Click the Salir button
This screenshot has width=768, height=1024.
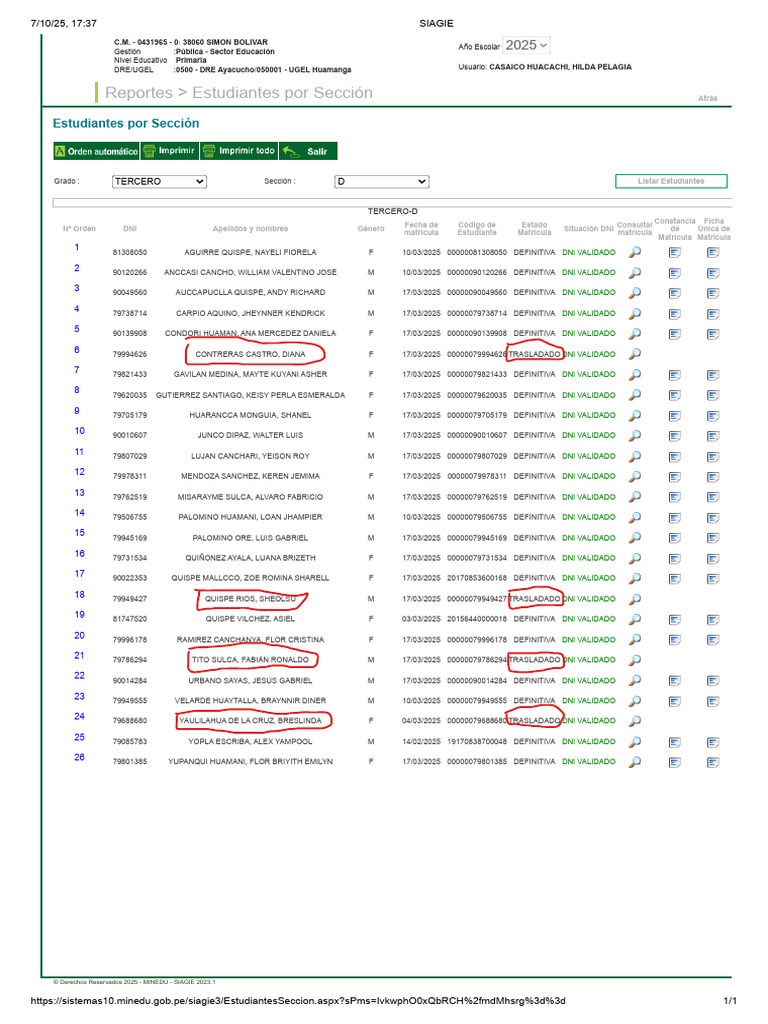click(308, 151)
